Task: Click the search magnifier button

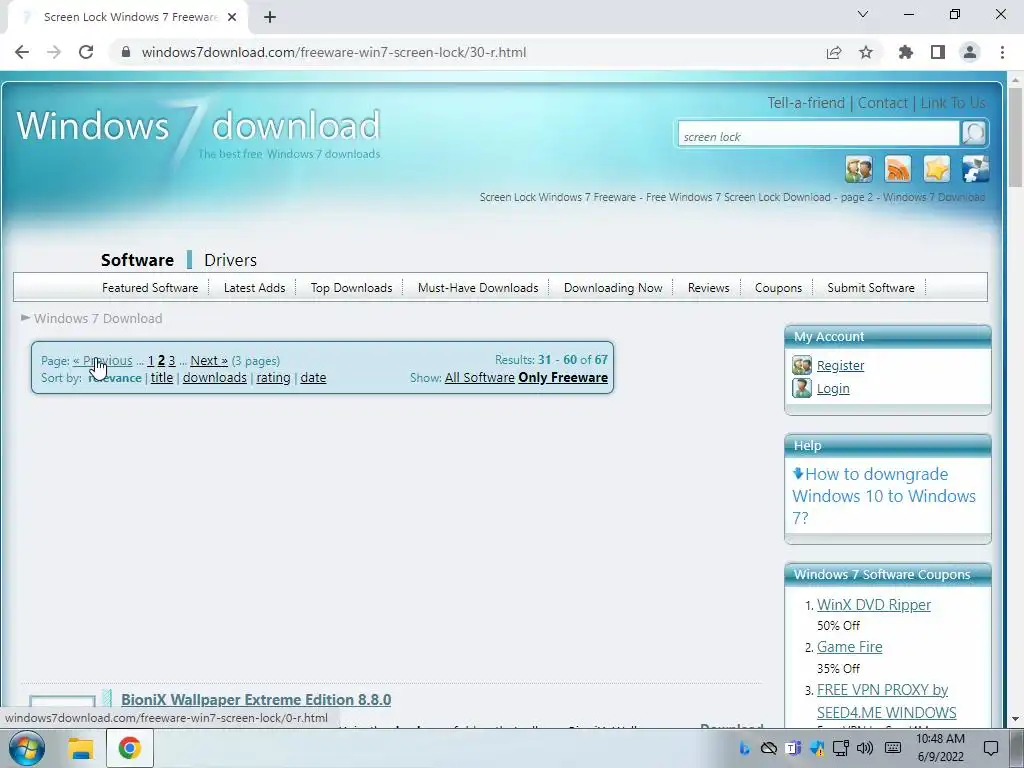Action: (974, 133)
